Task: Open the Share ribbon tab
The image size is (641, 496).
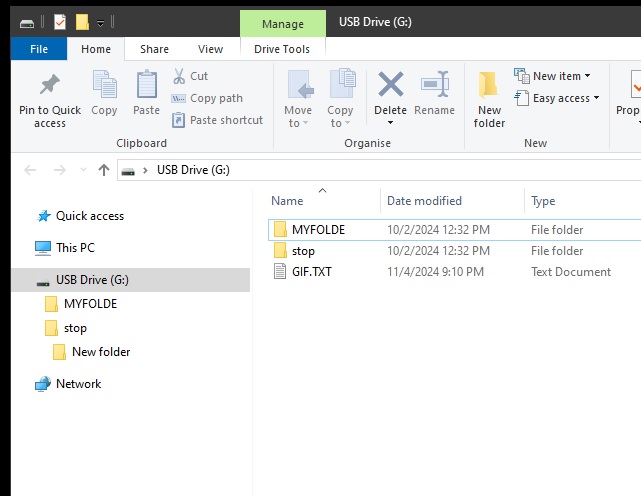Action: coord(154,49)
